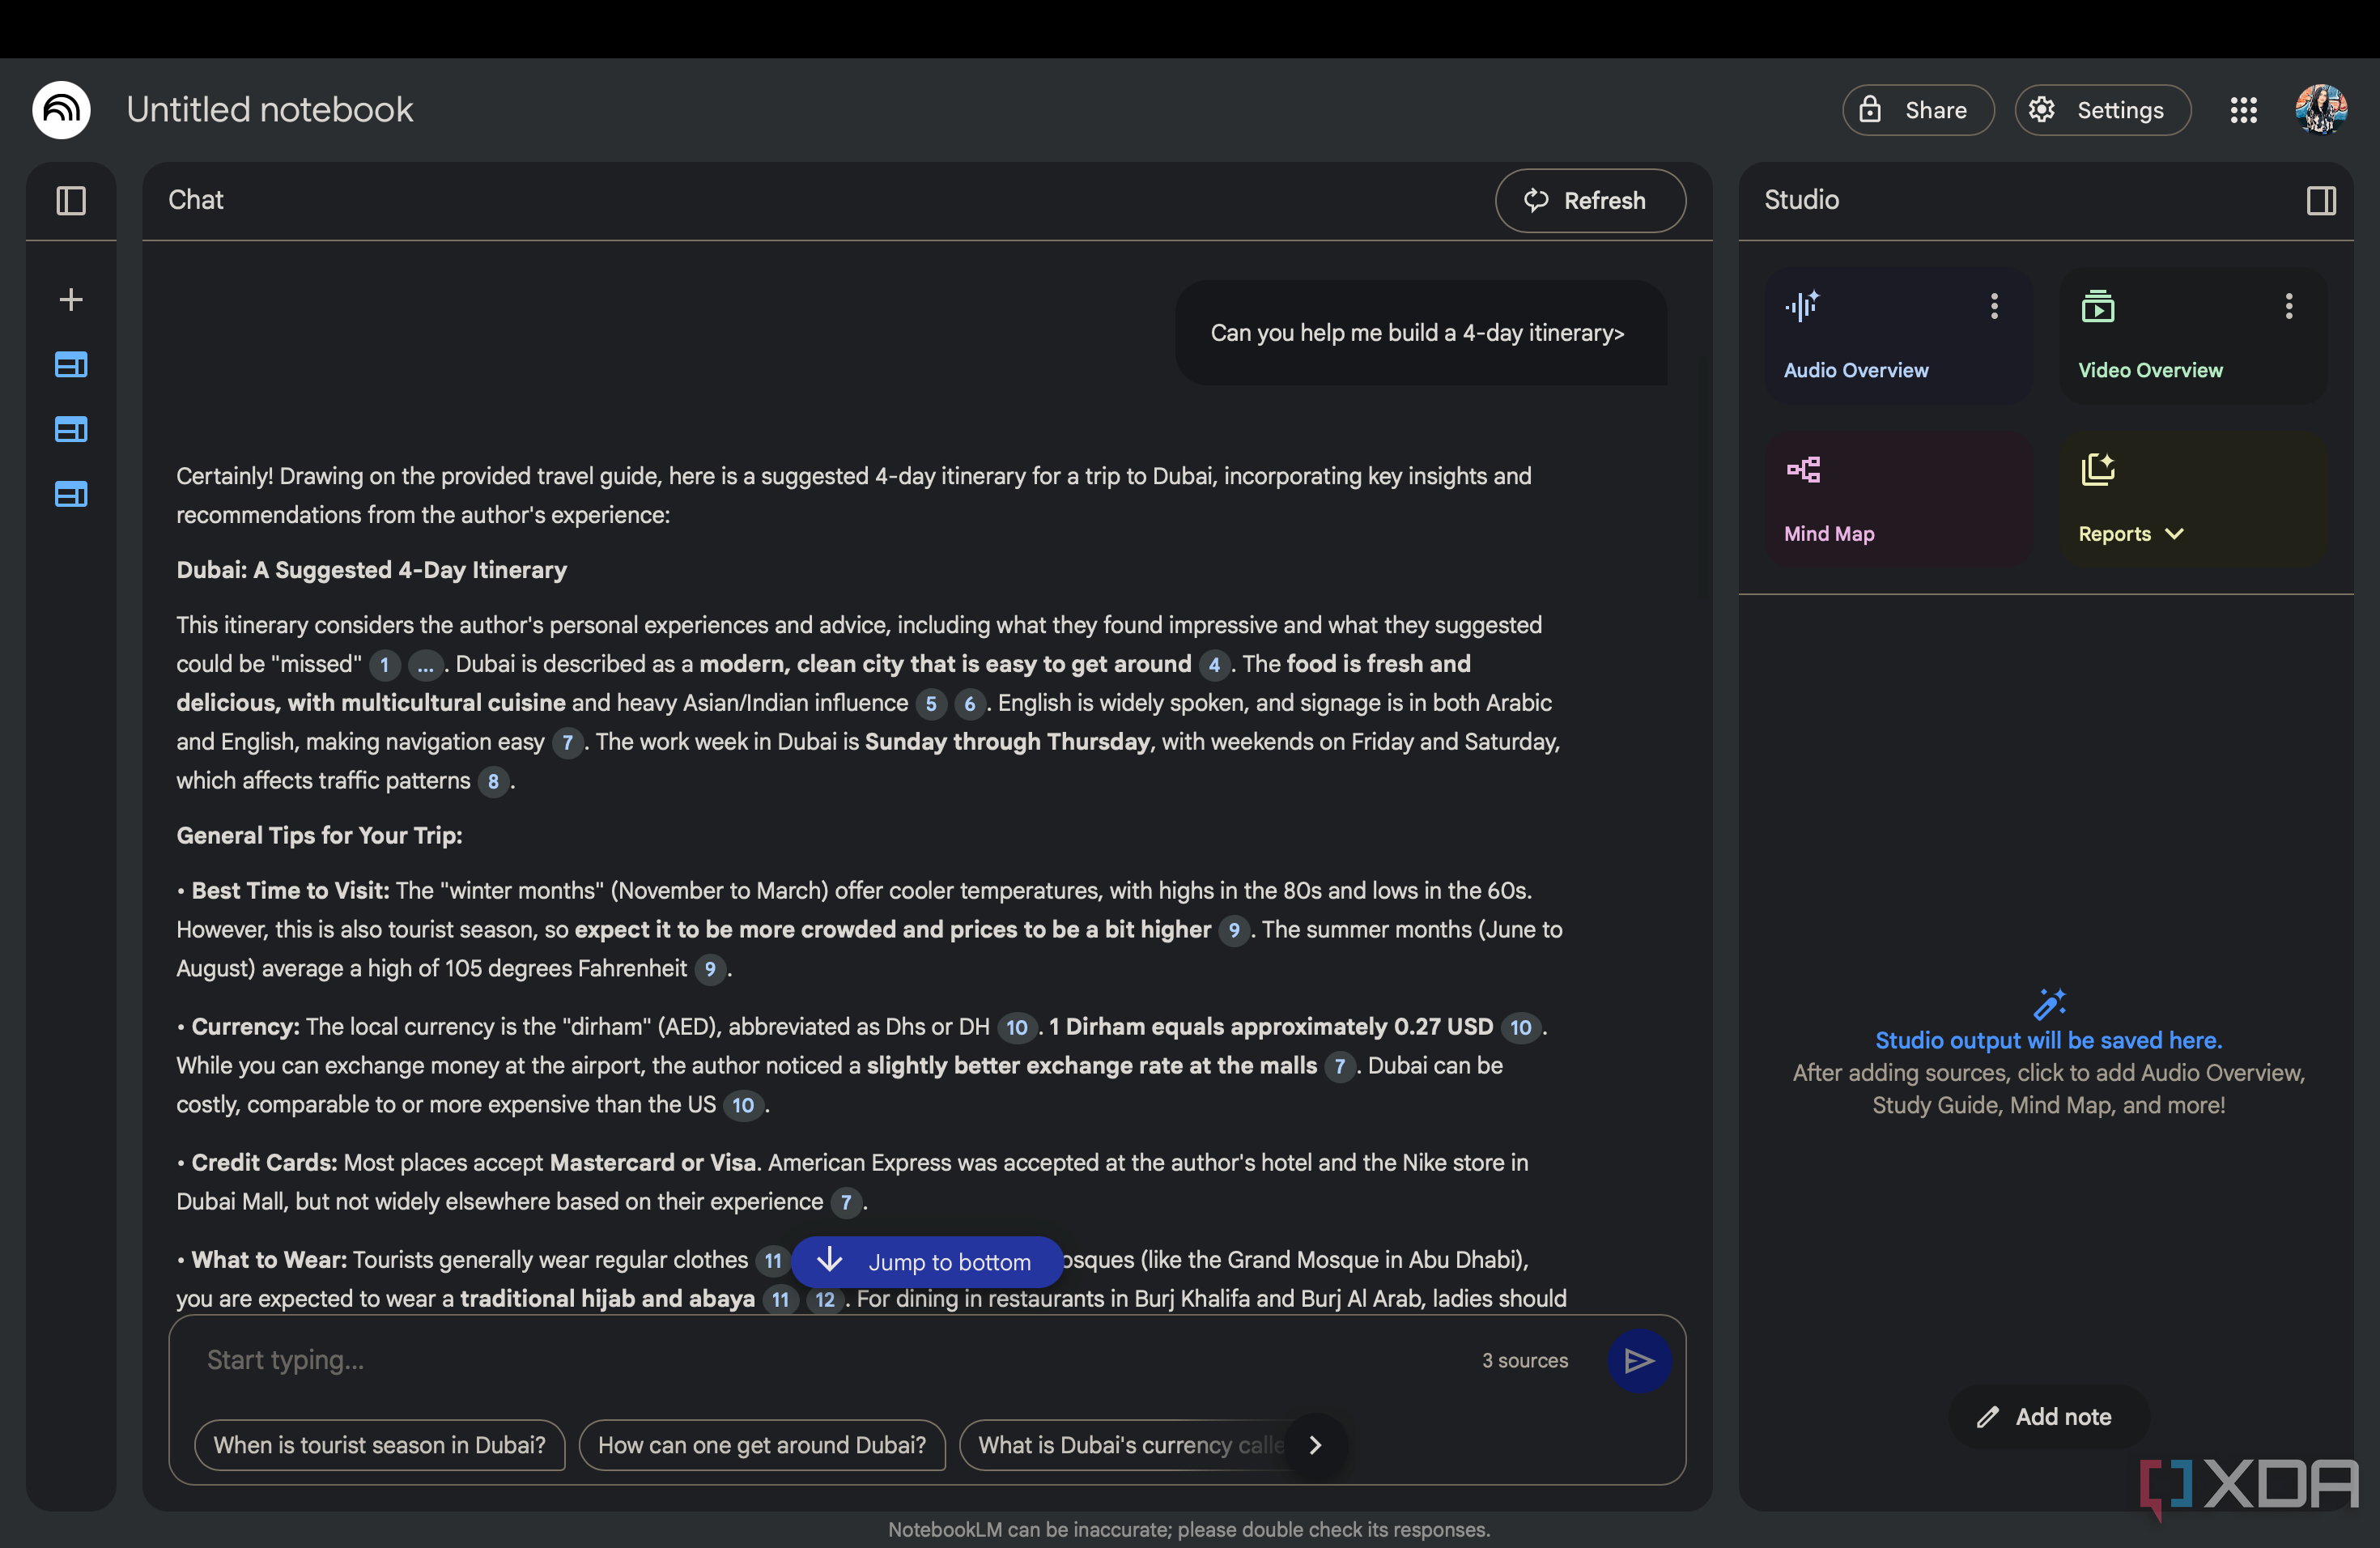The width and height of the screenshot is (2380, 1548).
Task: Open citation 10 after more expensive than the US
Action: coord(743,1106)
